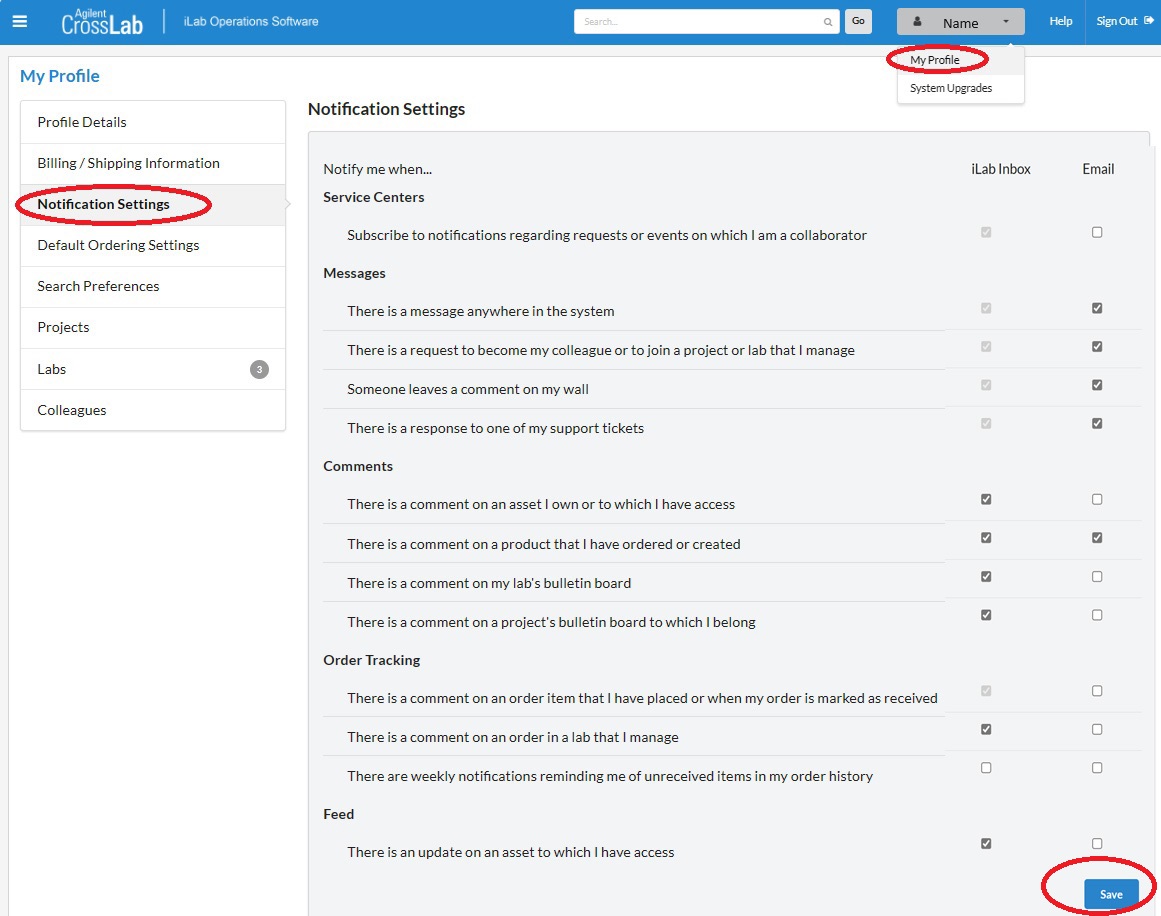This screenshot has height=916, width=1161.
Task: Click the Sign Out arrow icon
Action: point(1149,21)
